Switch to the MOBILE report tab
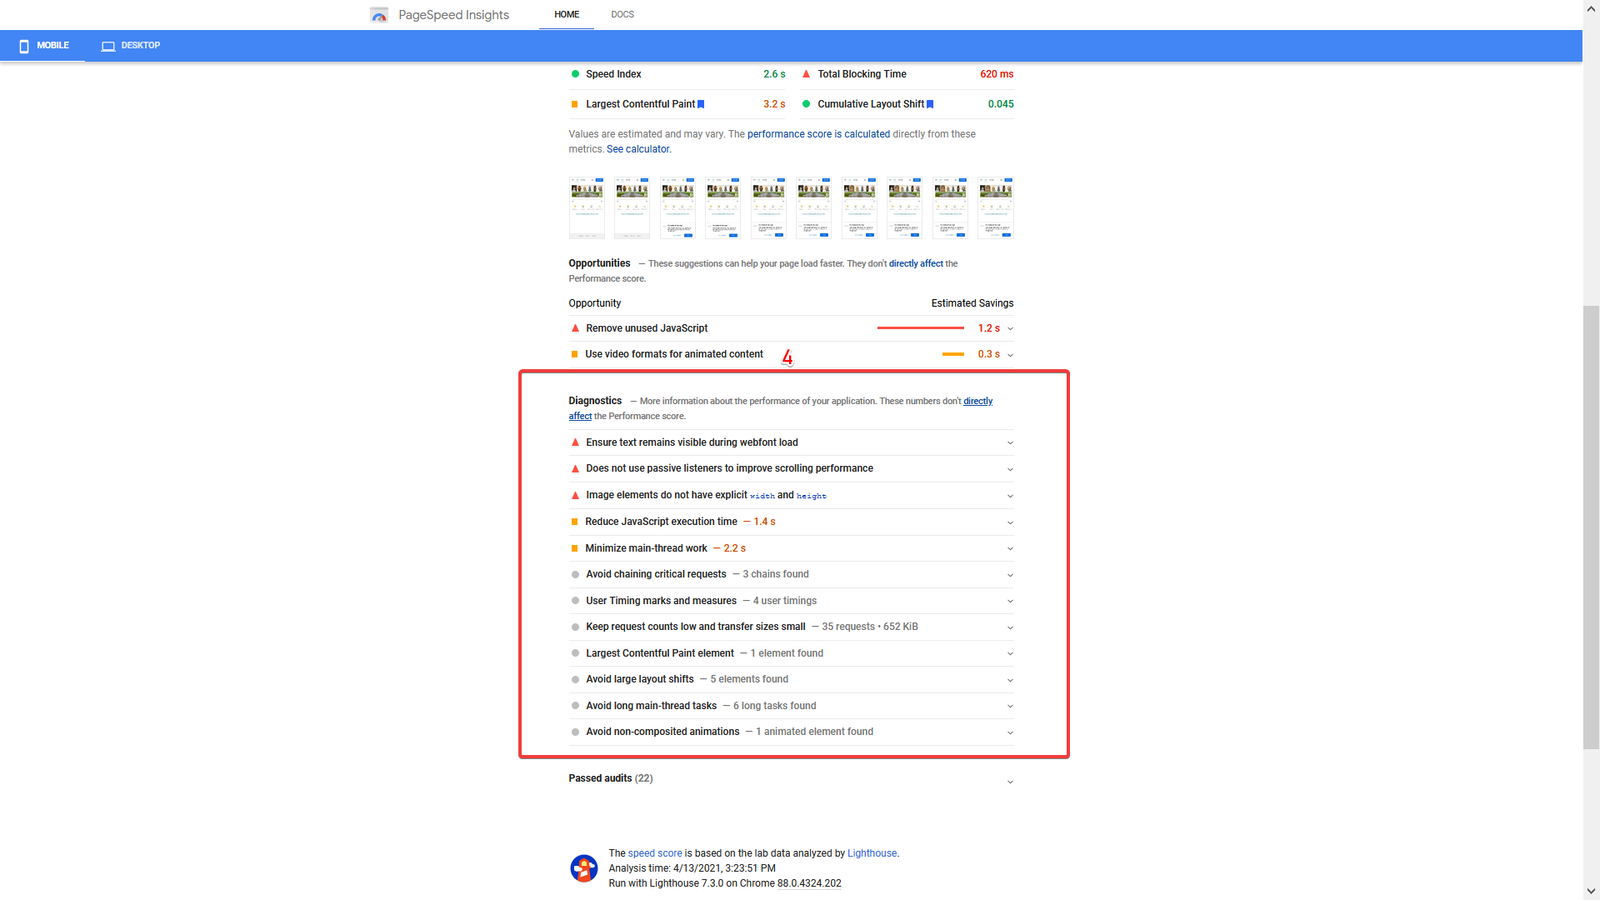The image size is (1600, 900). coord(43,46)
